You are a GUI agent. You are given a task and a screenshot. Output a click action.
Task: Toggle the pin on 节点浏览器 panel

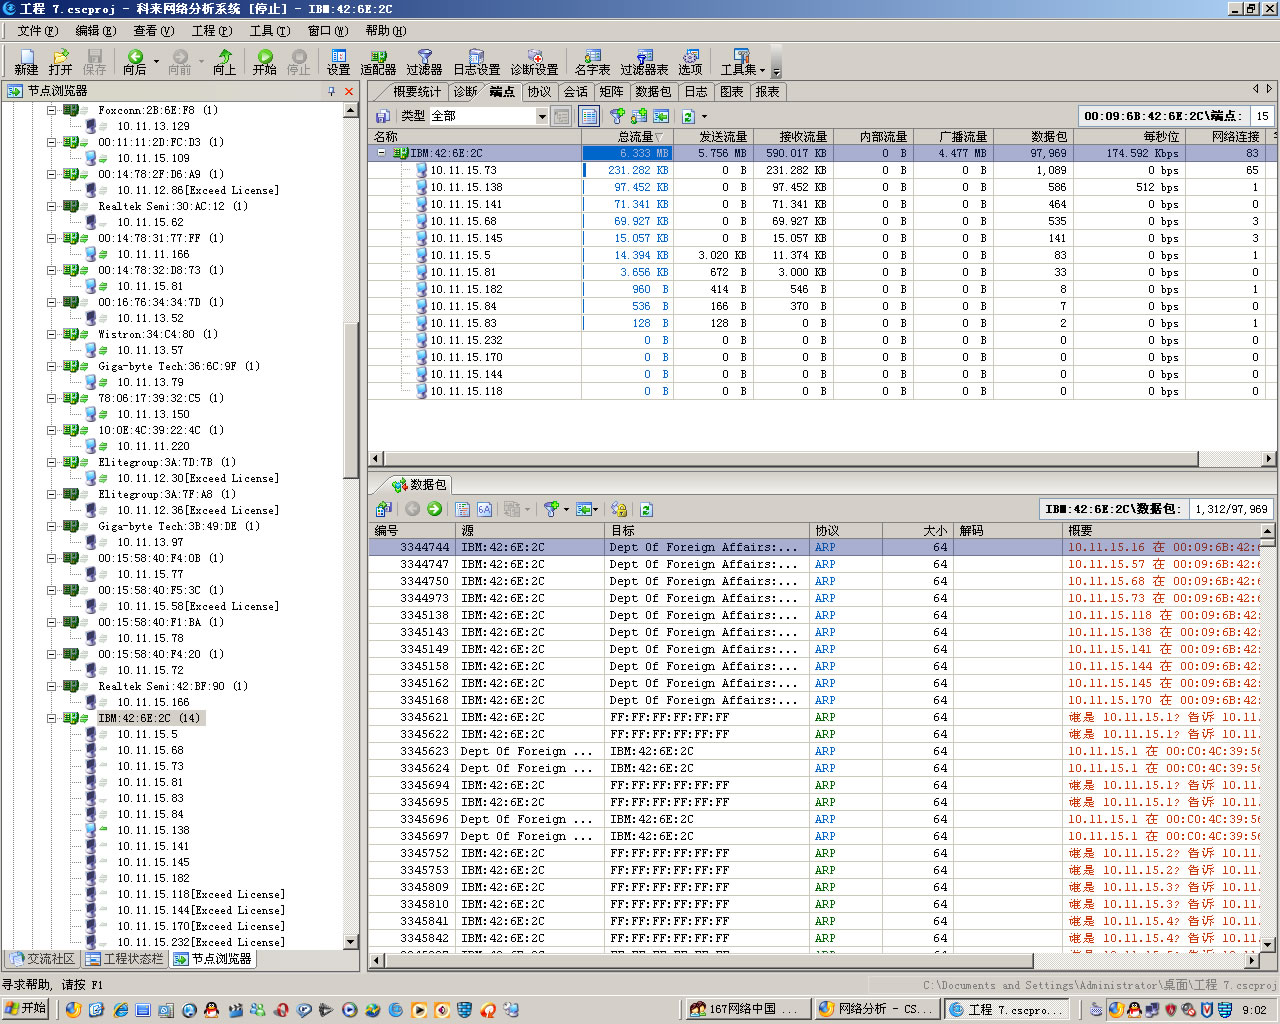pyautogui.click(x=331, y=91)
